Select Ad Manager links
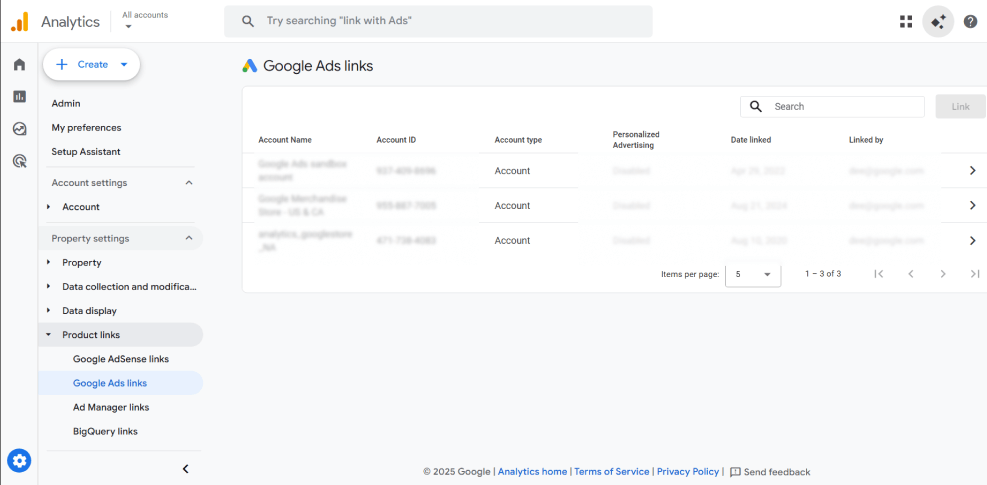Screen dimensions: 987x485 pos(111,408)
